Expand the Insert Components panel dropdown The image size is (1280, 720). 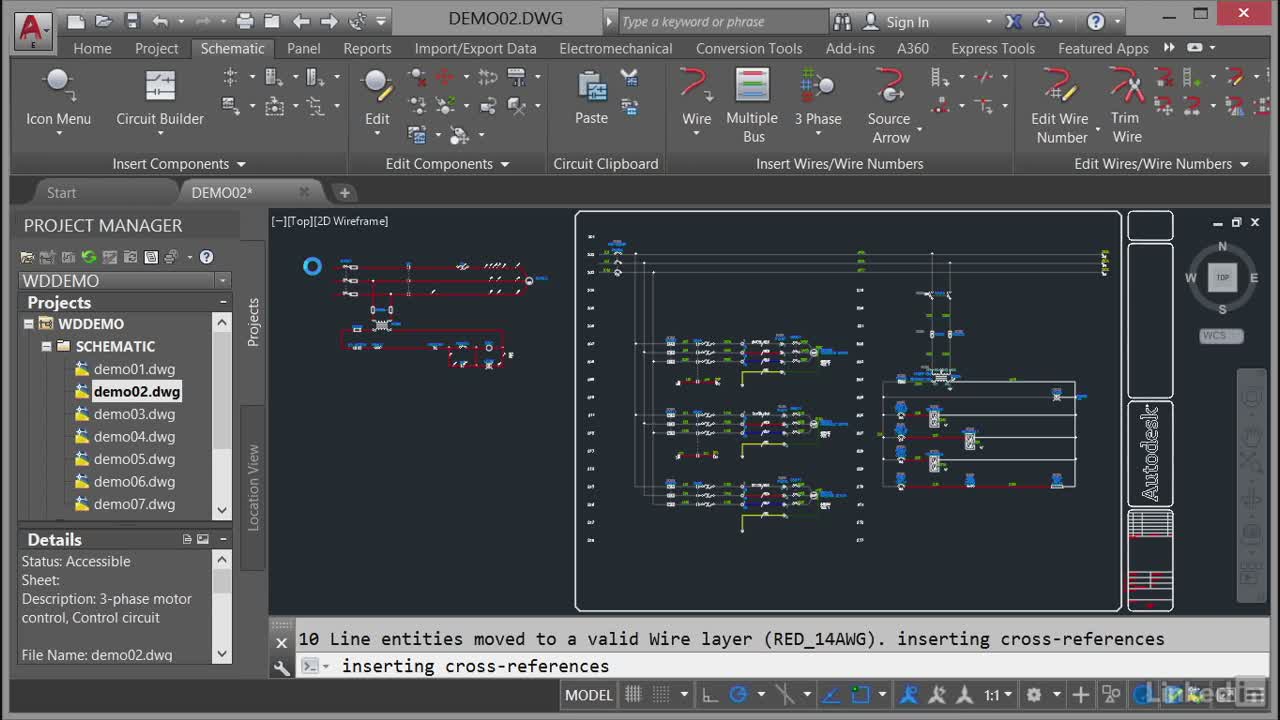[x=241, y=164]
